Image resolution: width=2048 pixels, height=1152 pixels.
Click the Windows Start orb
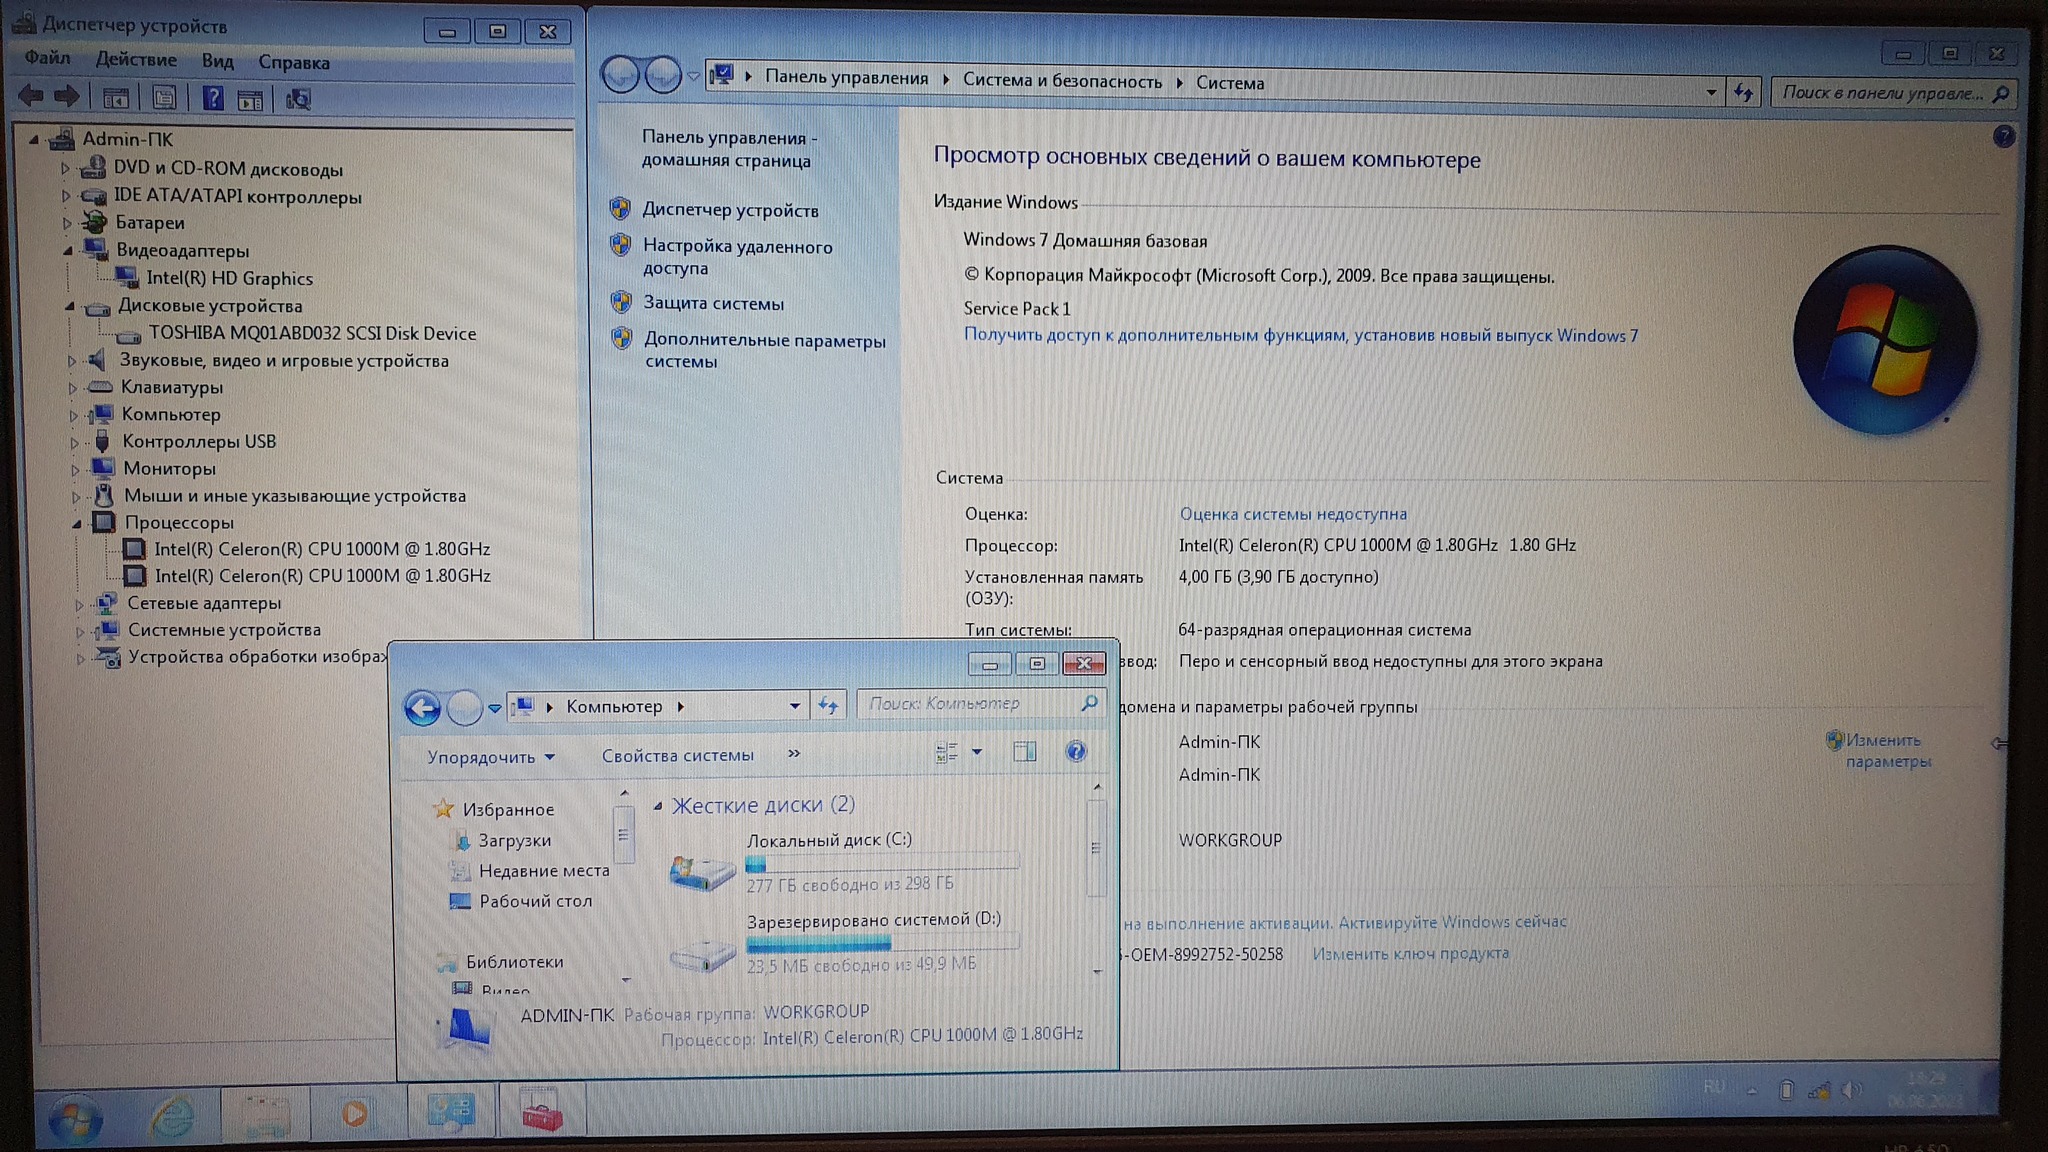75,1118
